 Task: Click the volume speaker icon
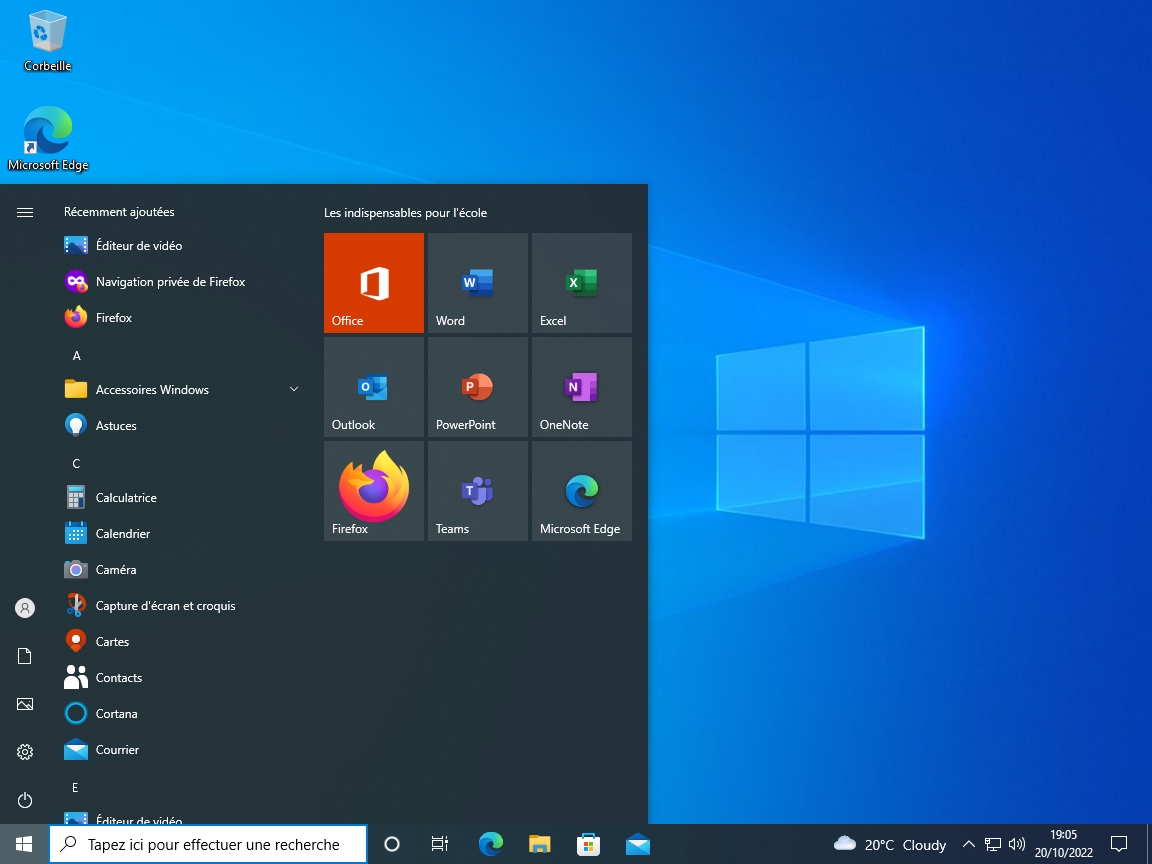1017,844
